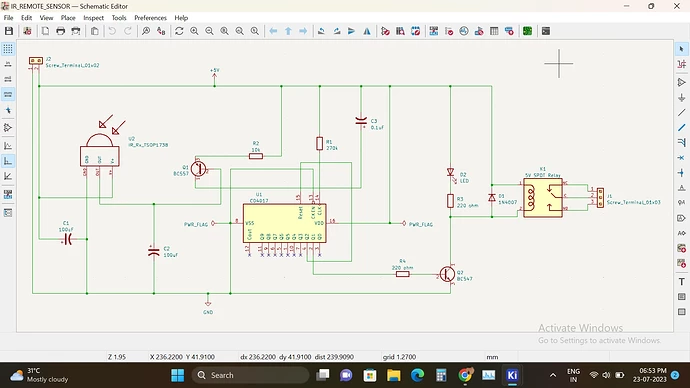This screenshot has height=388, width=690.
Task: Select the Net Label tool
Action: click(x=682, y=188)
